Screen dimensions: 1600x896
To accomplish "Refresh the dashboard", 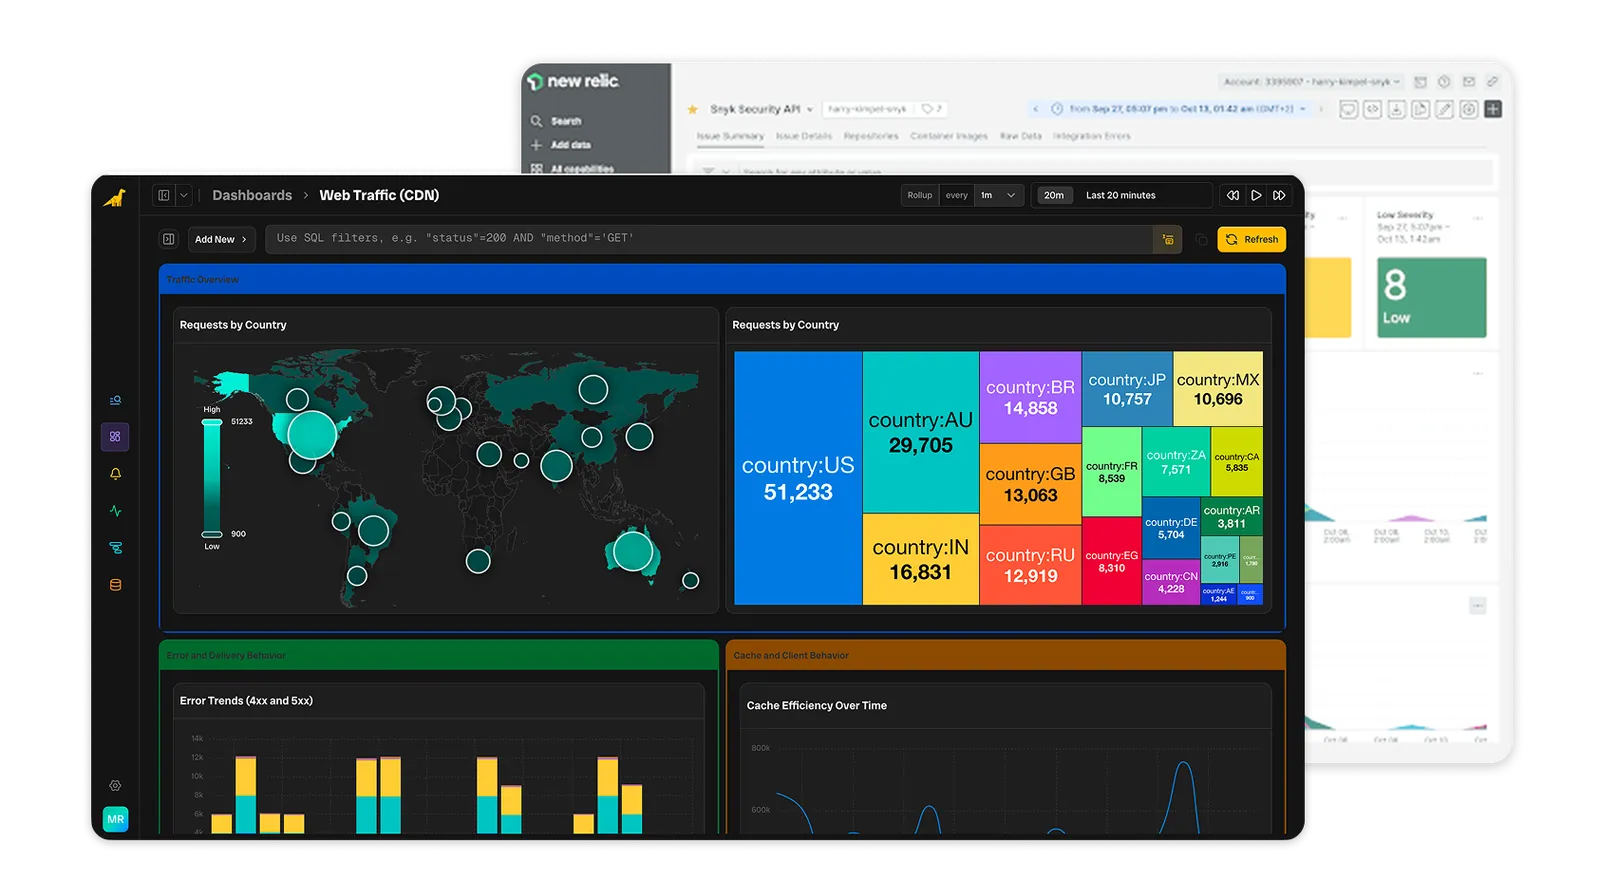I will 1252,239.
